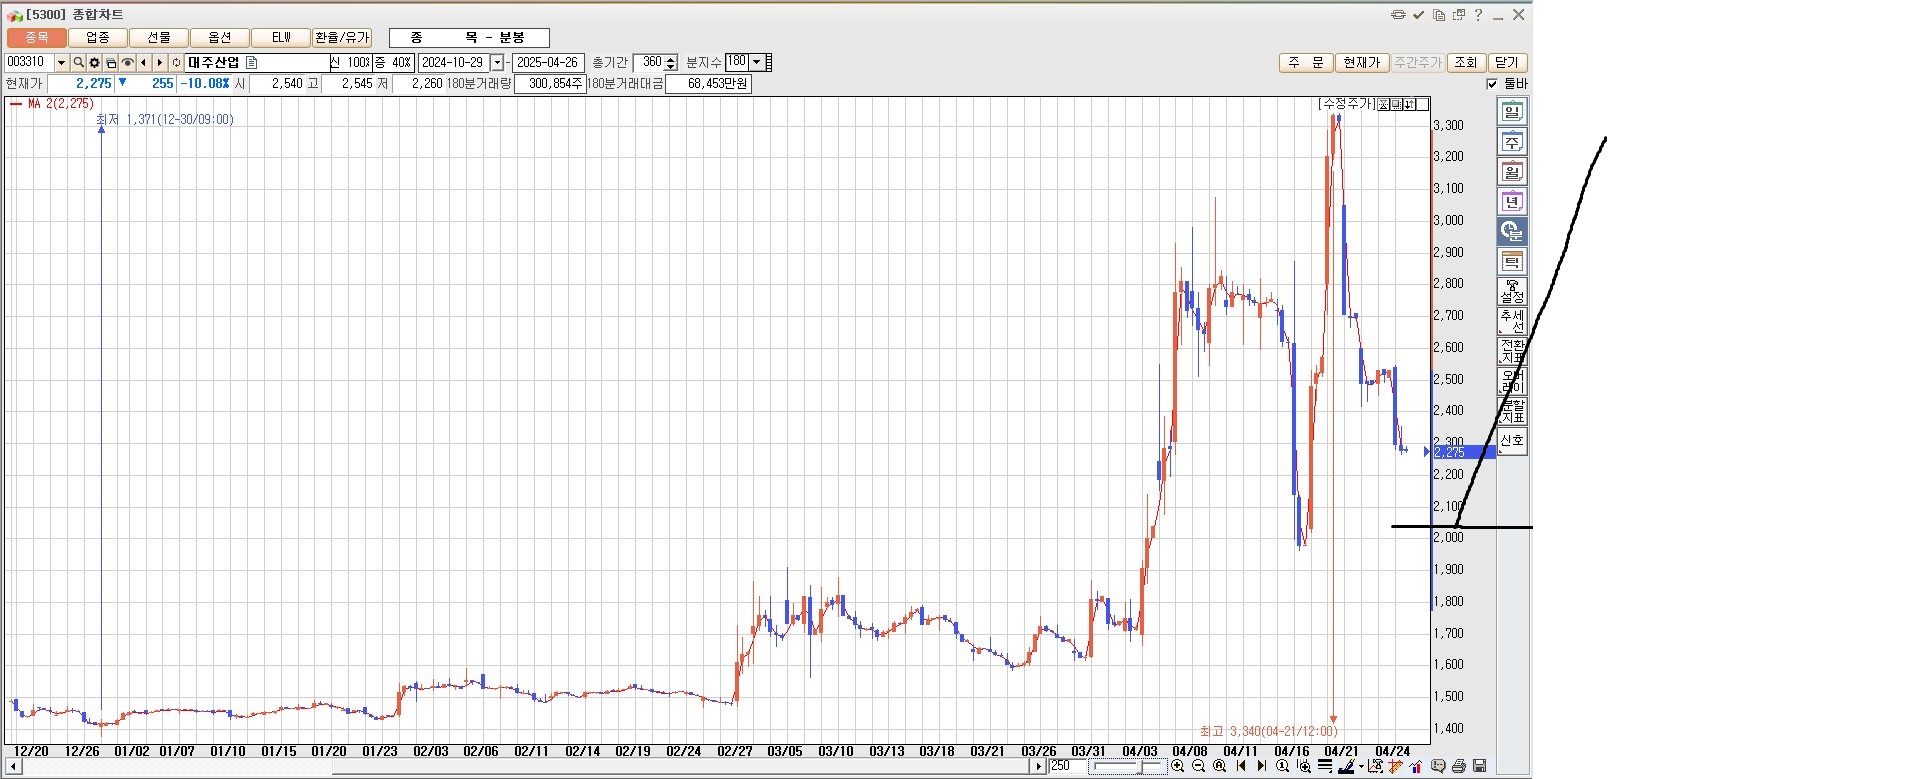Switch to the 업종 tab
The image size is (1914, 779).
click(x=98, y=38)
